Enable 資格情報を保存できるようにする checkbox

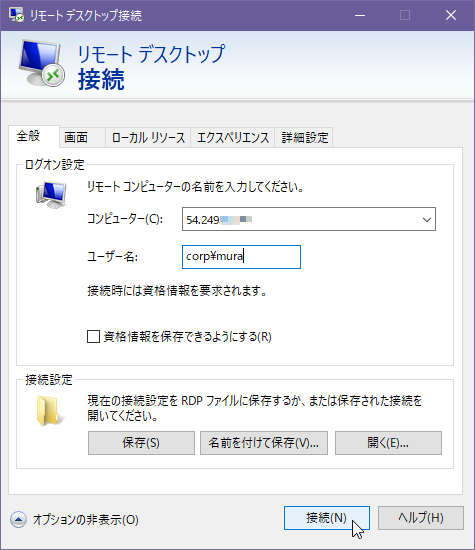[x=93, y=337]
